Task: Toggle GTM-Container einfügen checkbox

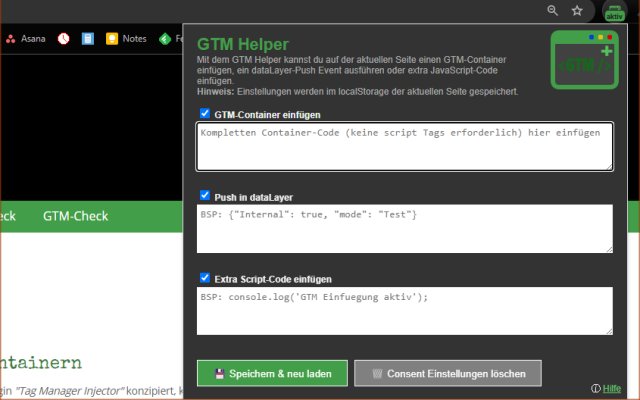Action: pyautogui.click(x=205, y=113)
